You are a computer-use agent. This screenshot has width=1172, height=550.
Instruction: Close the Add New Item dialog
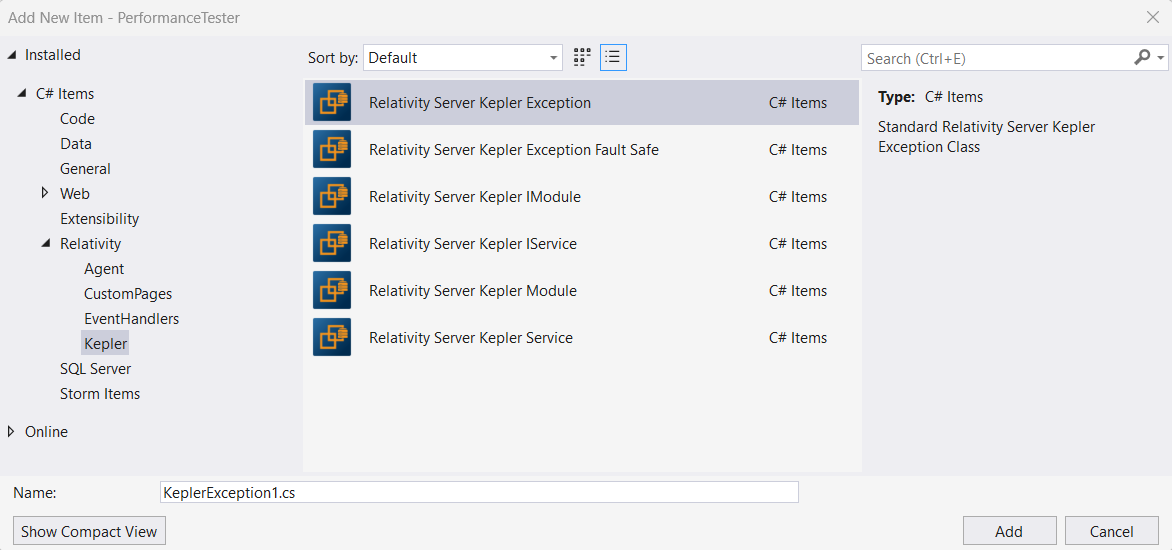click(x=1153, y=17)
